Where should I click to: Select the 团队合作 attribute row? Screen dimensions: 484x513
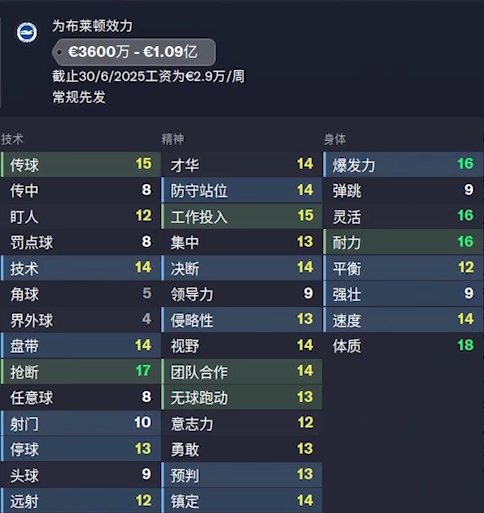pos(242,371)
